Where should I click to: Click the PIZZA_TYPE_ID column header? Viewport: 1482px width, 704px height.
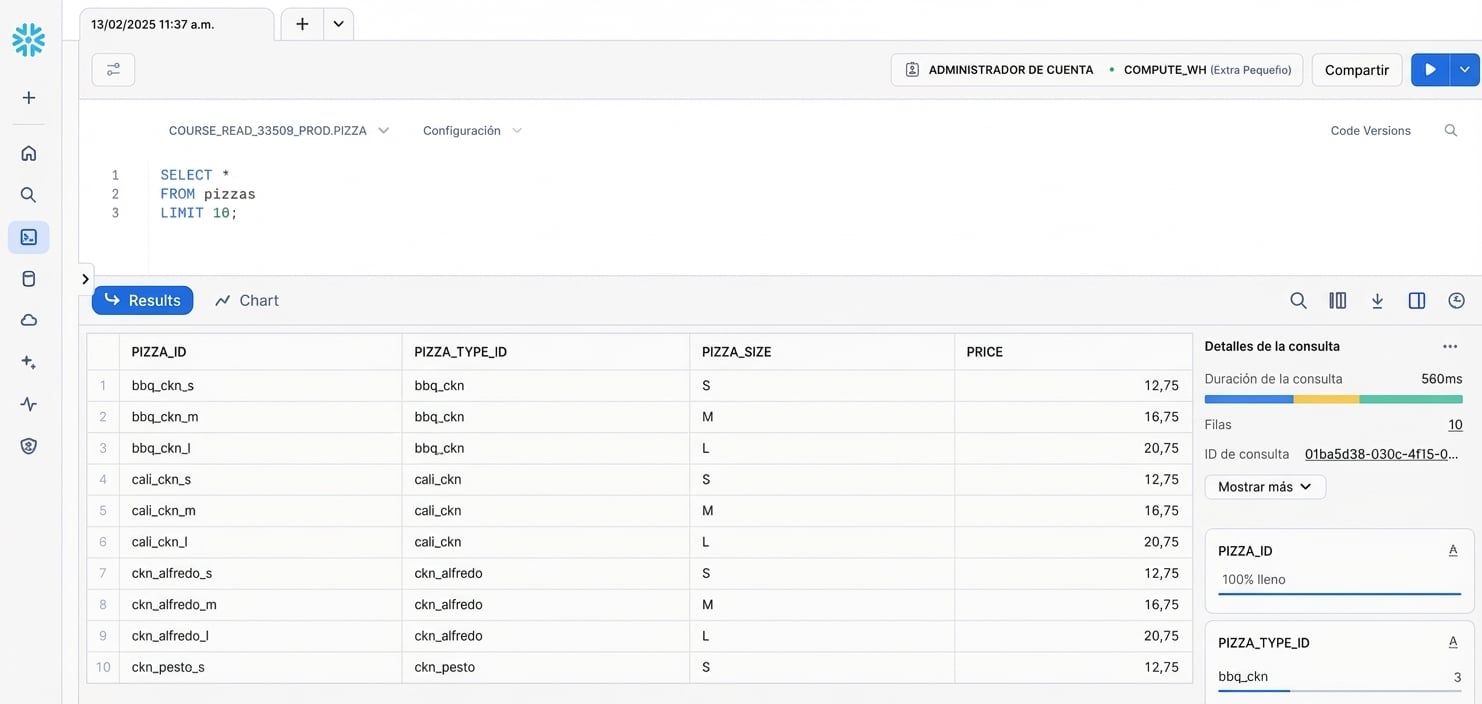[x=546, y=352]
